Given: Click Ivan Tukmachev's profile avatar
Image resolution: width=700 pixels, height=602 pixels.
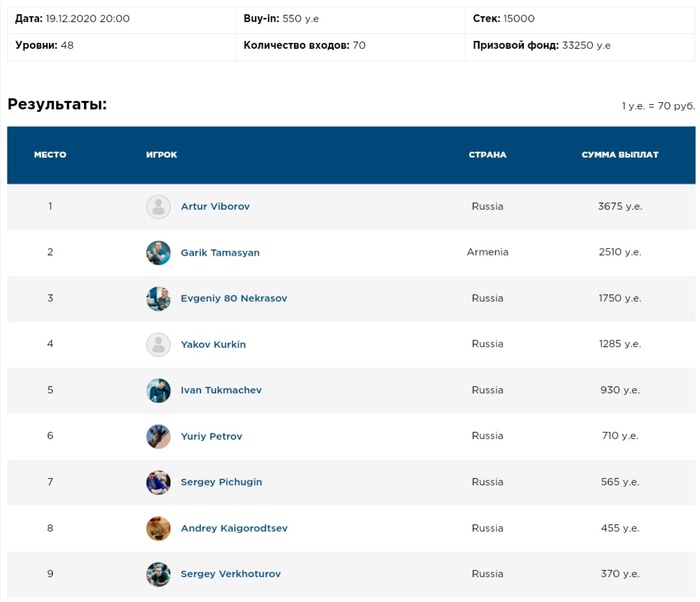Looking at the screenshot, I should (x=158, y=390).
